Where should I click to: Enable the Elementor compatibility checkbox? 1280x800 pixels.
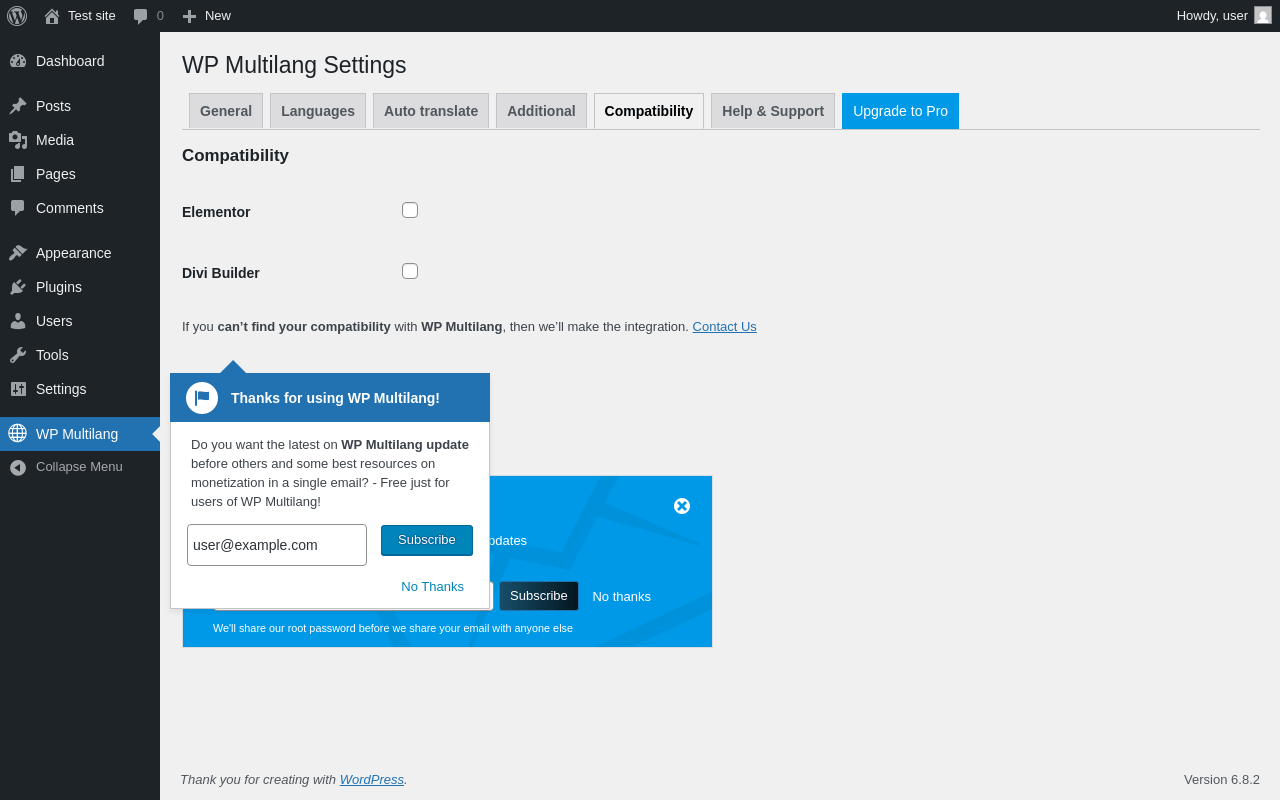410,210
